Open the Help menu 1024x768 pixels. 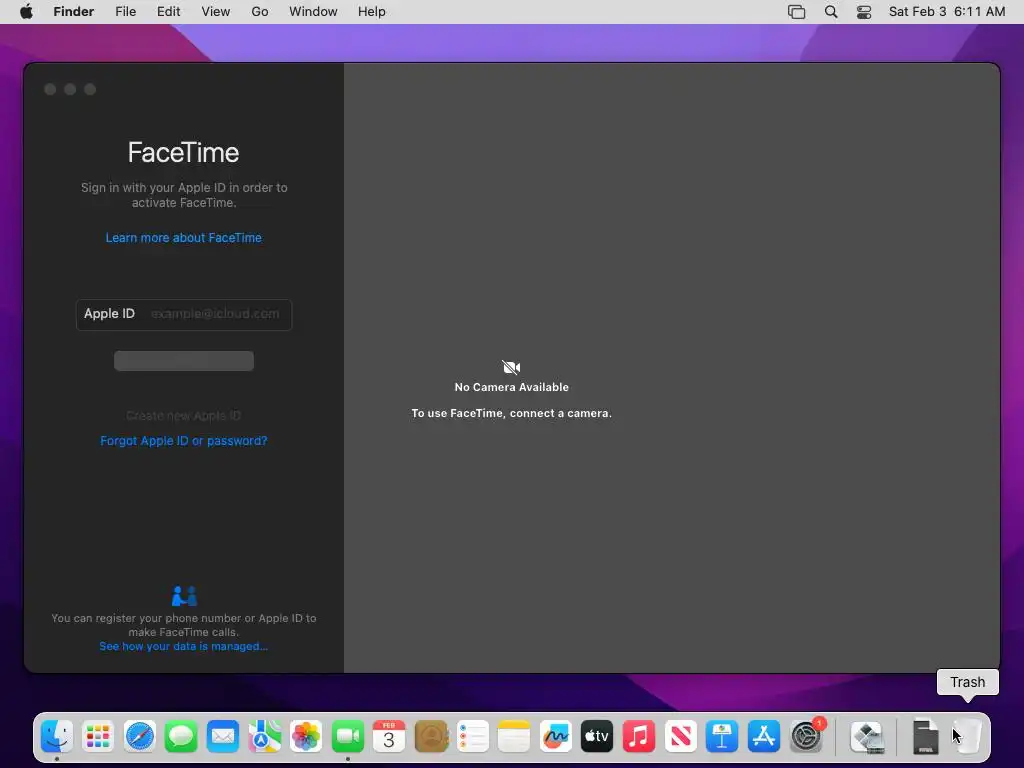372,12
